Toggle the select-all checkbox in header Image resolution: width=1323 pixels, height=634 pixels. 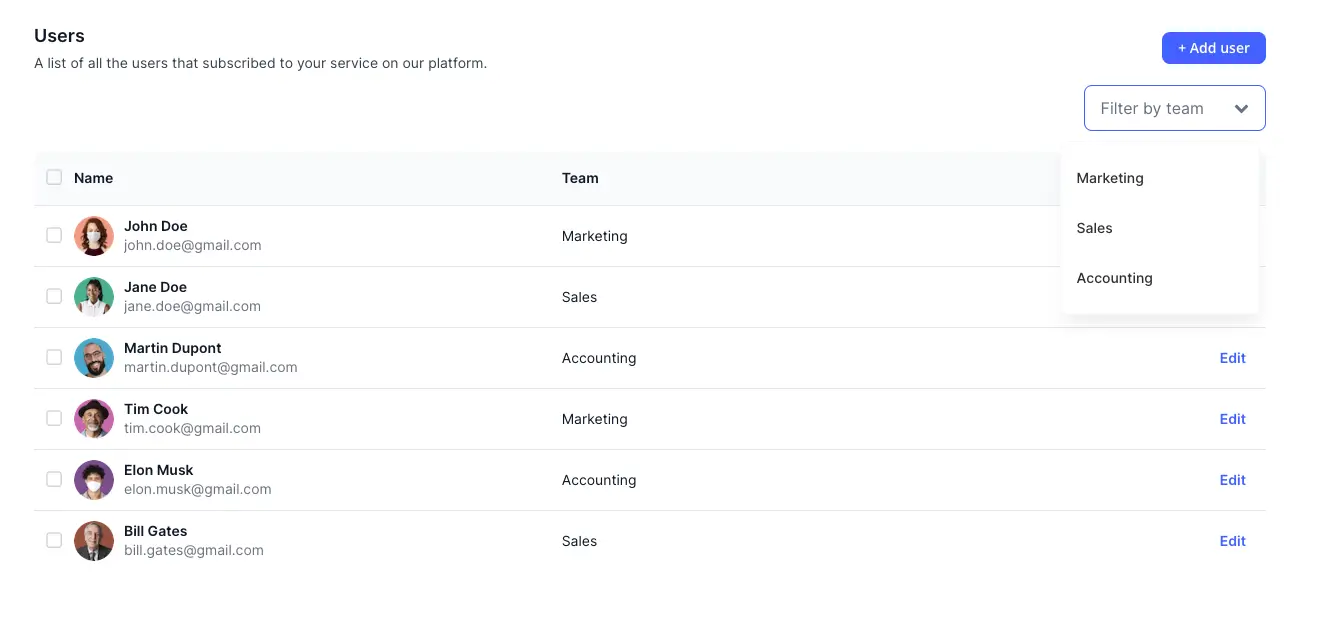(54, 178)
